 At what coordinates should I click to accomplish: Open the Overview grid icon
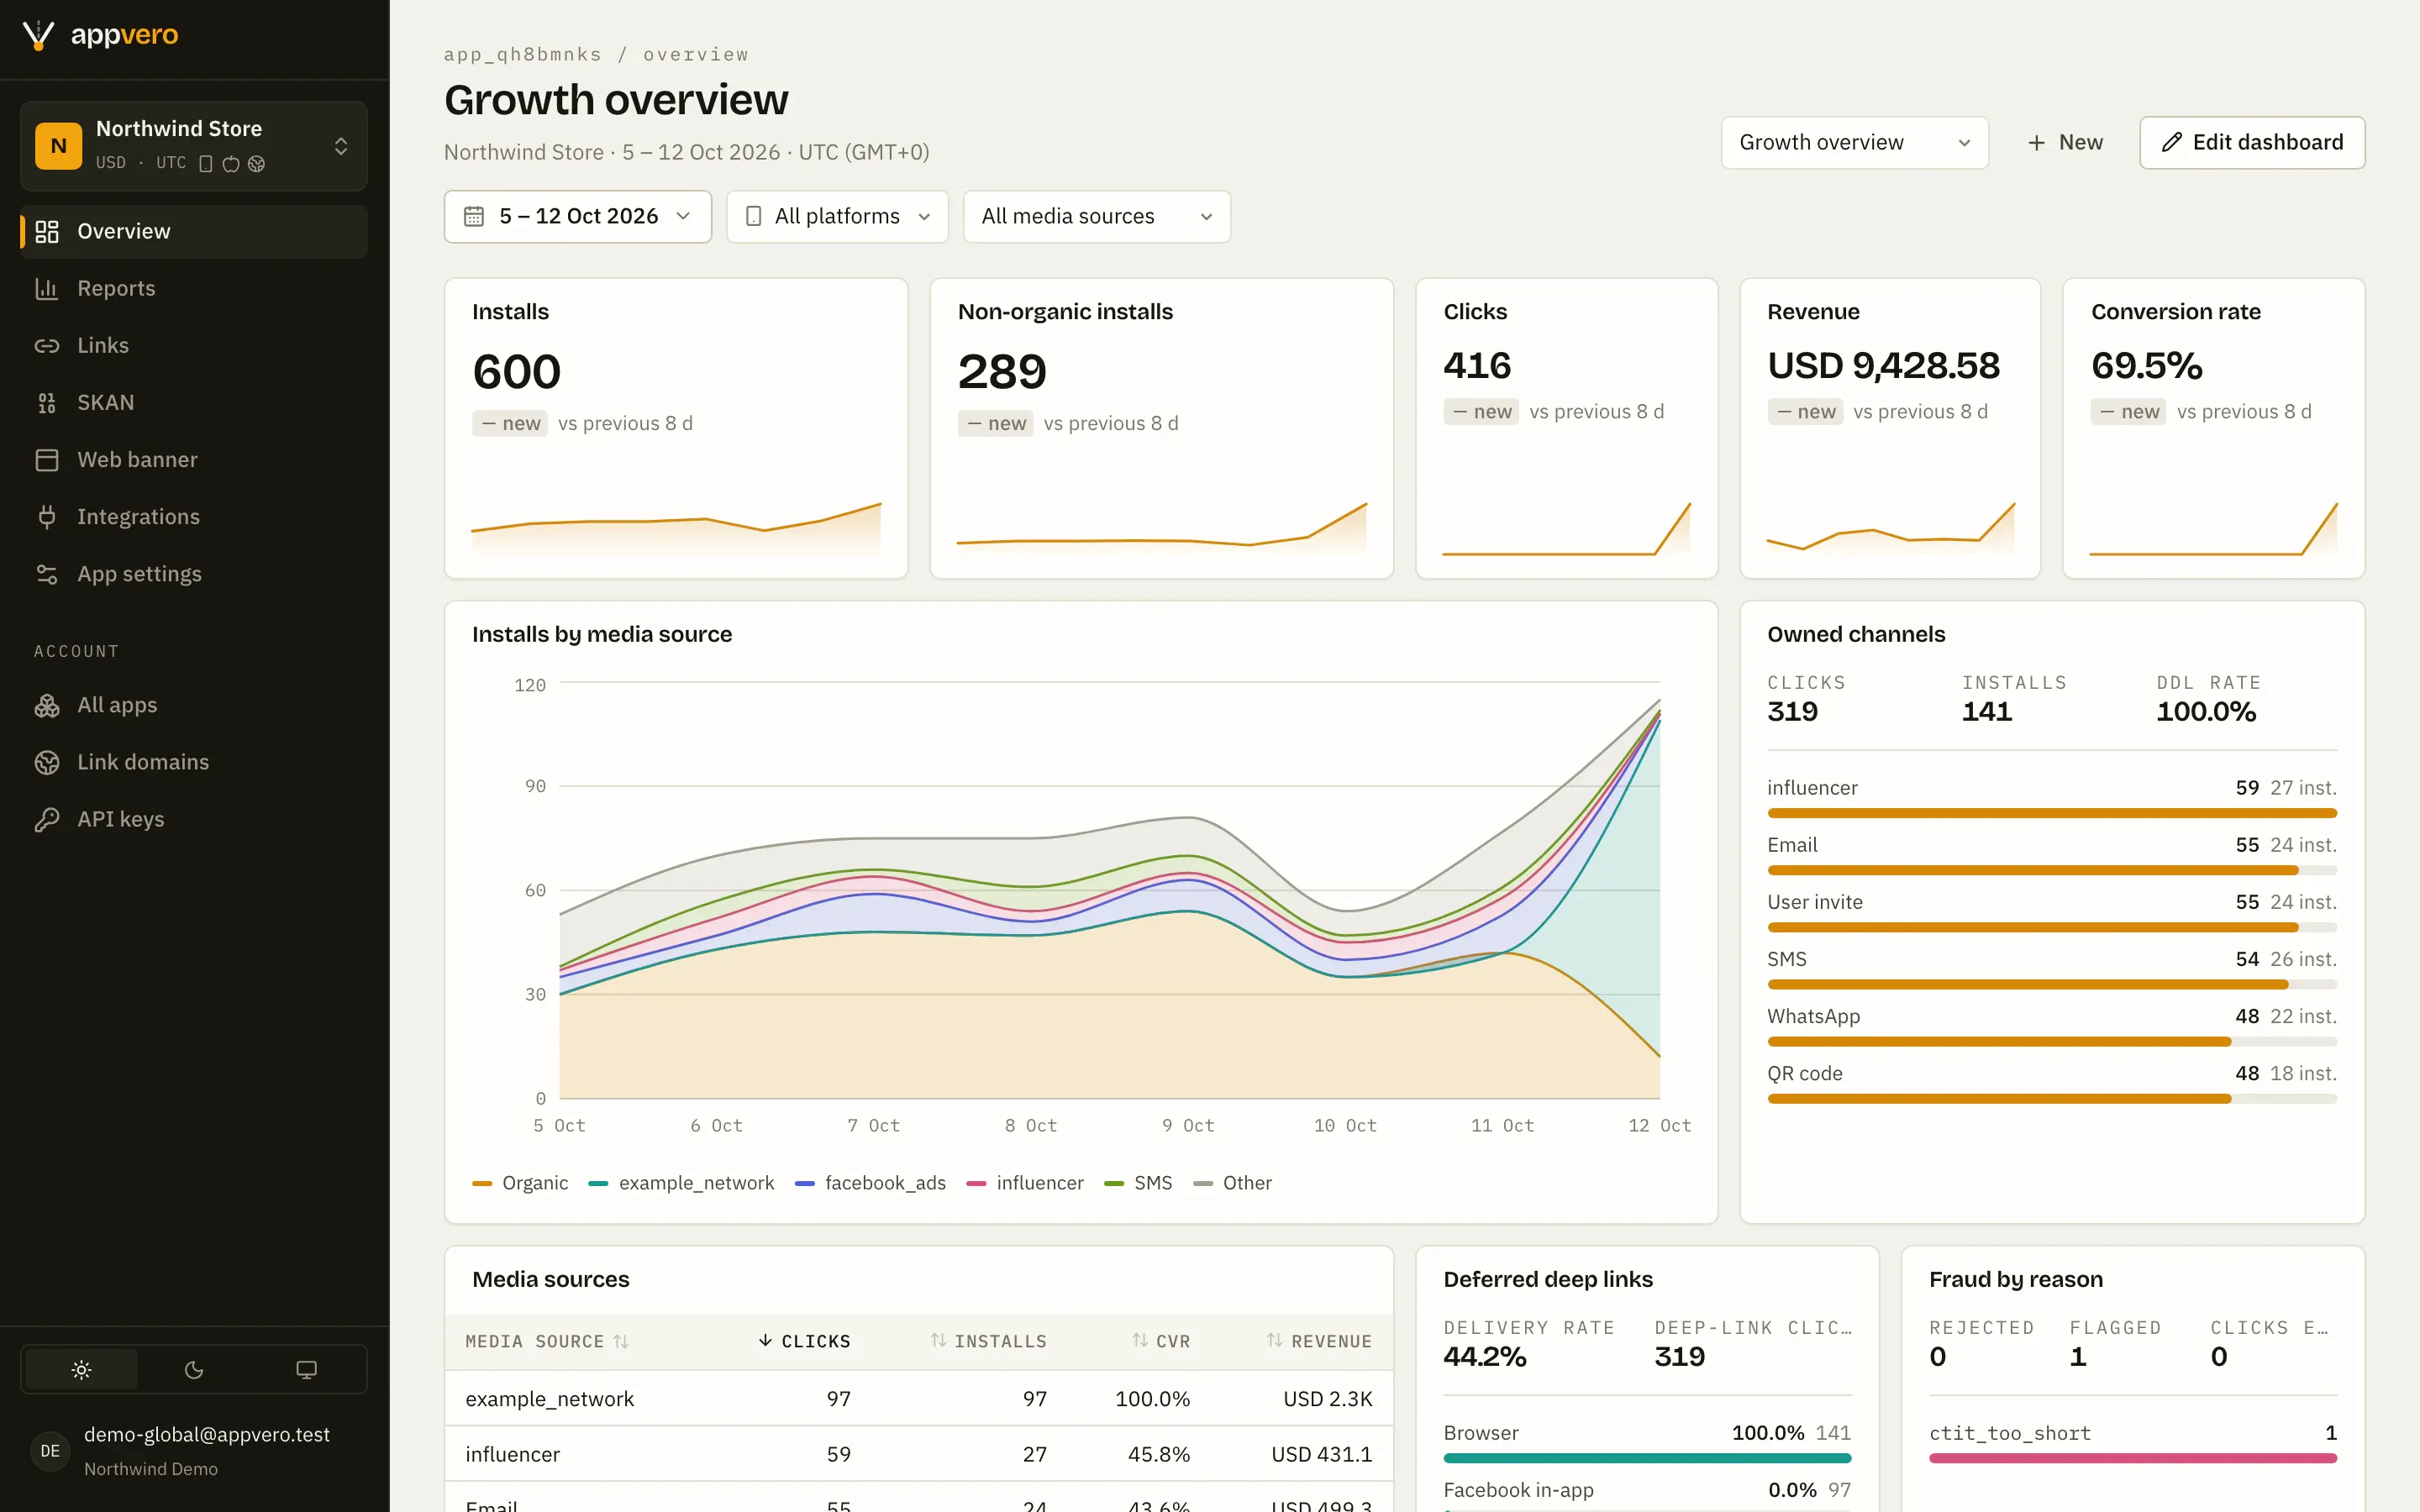(47, 231)
